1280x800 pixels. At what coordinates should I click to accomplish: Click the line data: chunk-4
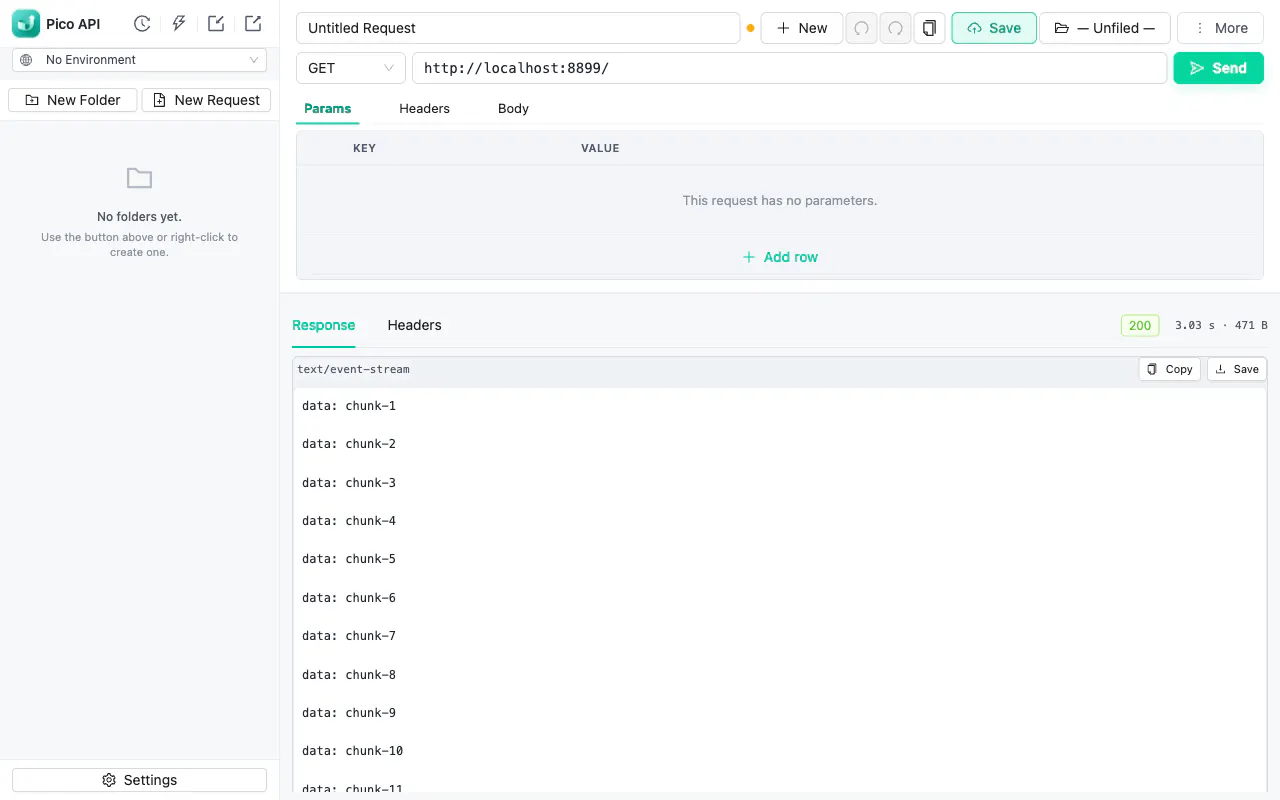pyautogui.click(x=349, y=521)
